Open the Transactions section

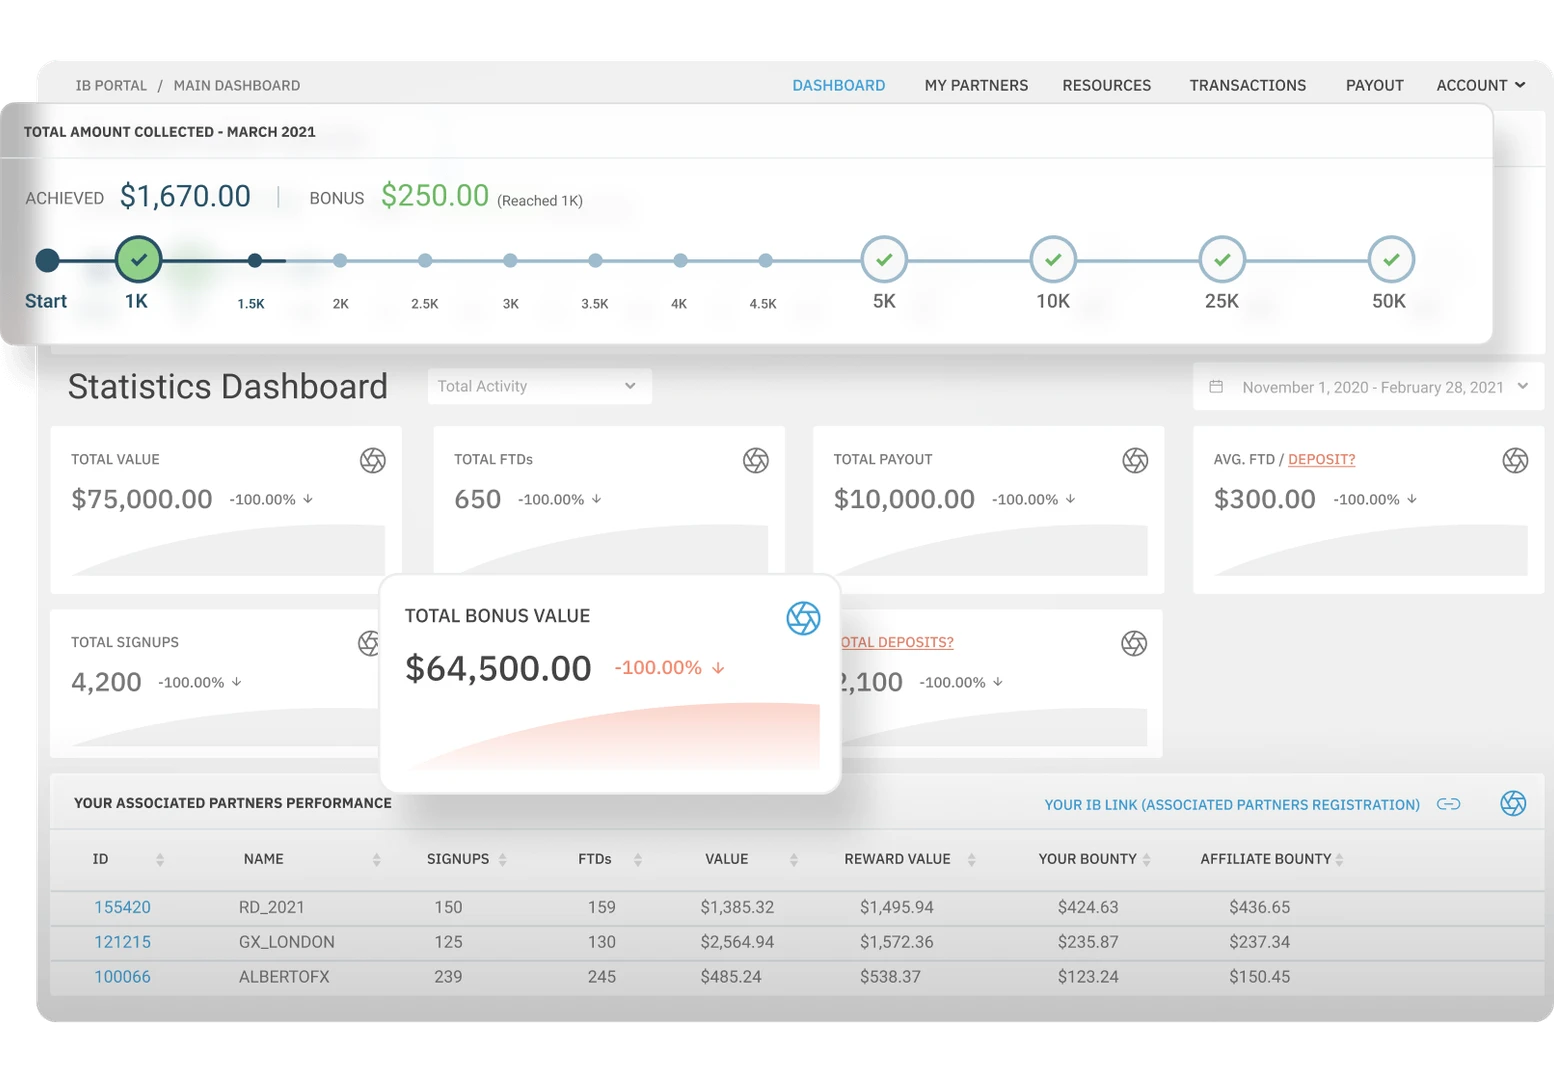point(1247,85)
